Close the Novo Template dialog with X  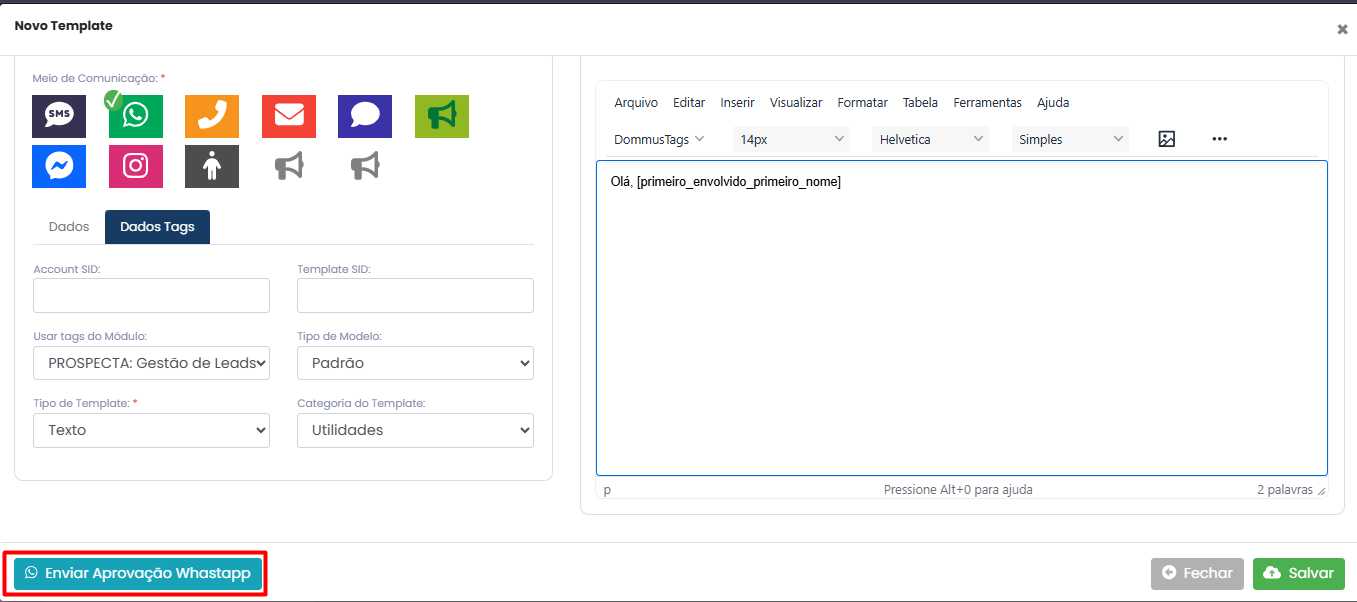coord(1342,29)
